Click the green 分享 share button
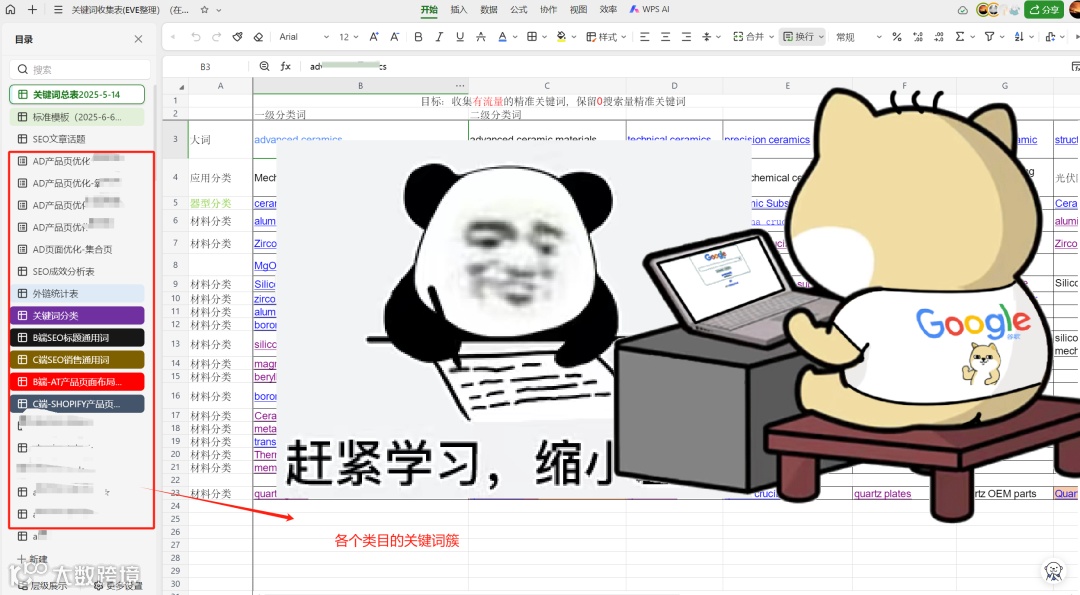 [x=1044, y=10]
